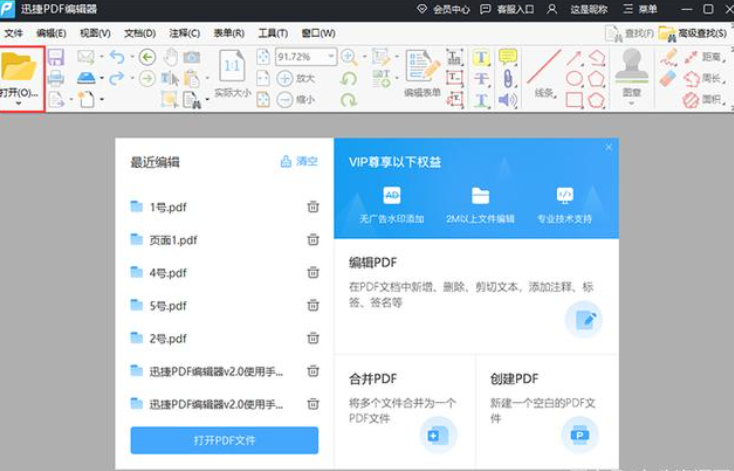This screenshot has height=471, width=734.
Task: Add a yellow sticky note comment
Action: click(508, 57)
